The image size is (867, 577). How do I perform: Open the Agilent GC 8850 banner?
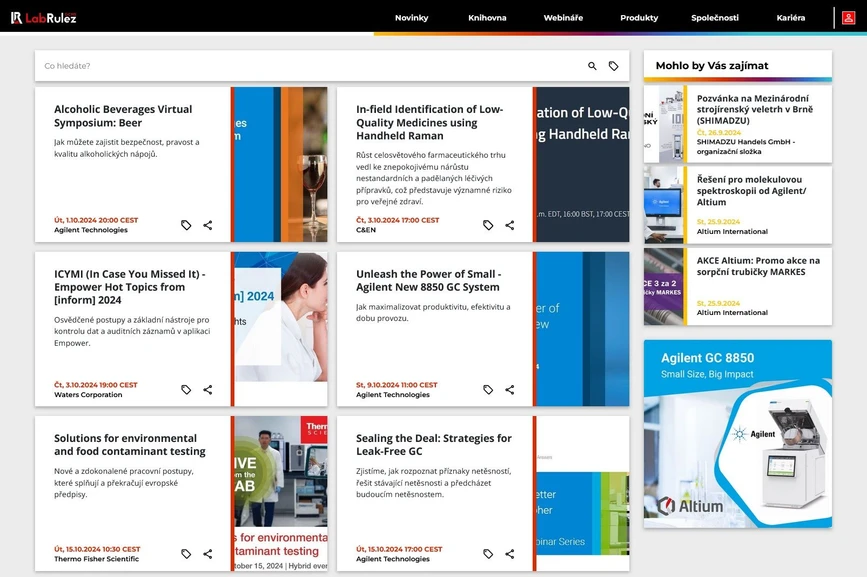(x=737, y=432)
